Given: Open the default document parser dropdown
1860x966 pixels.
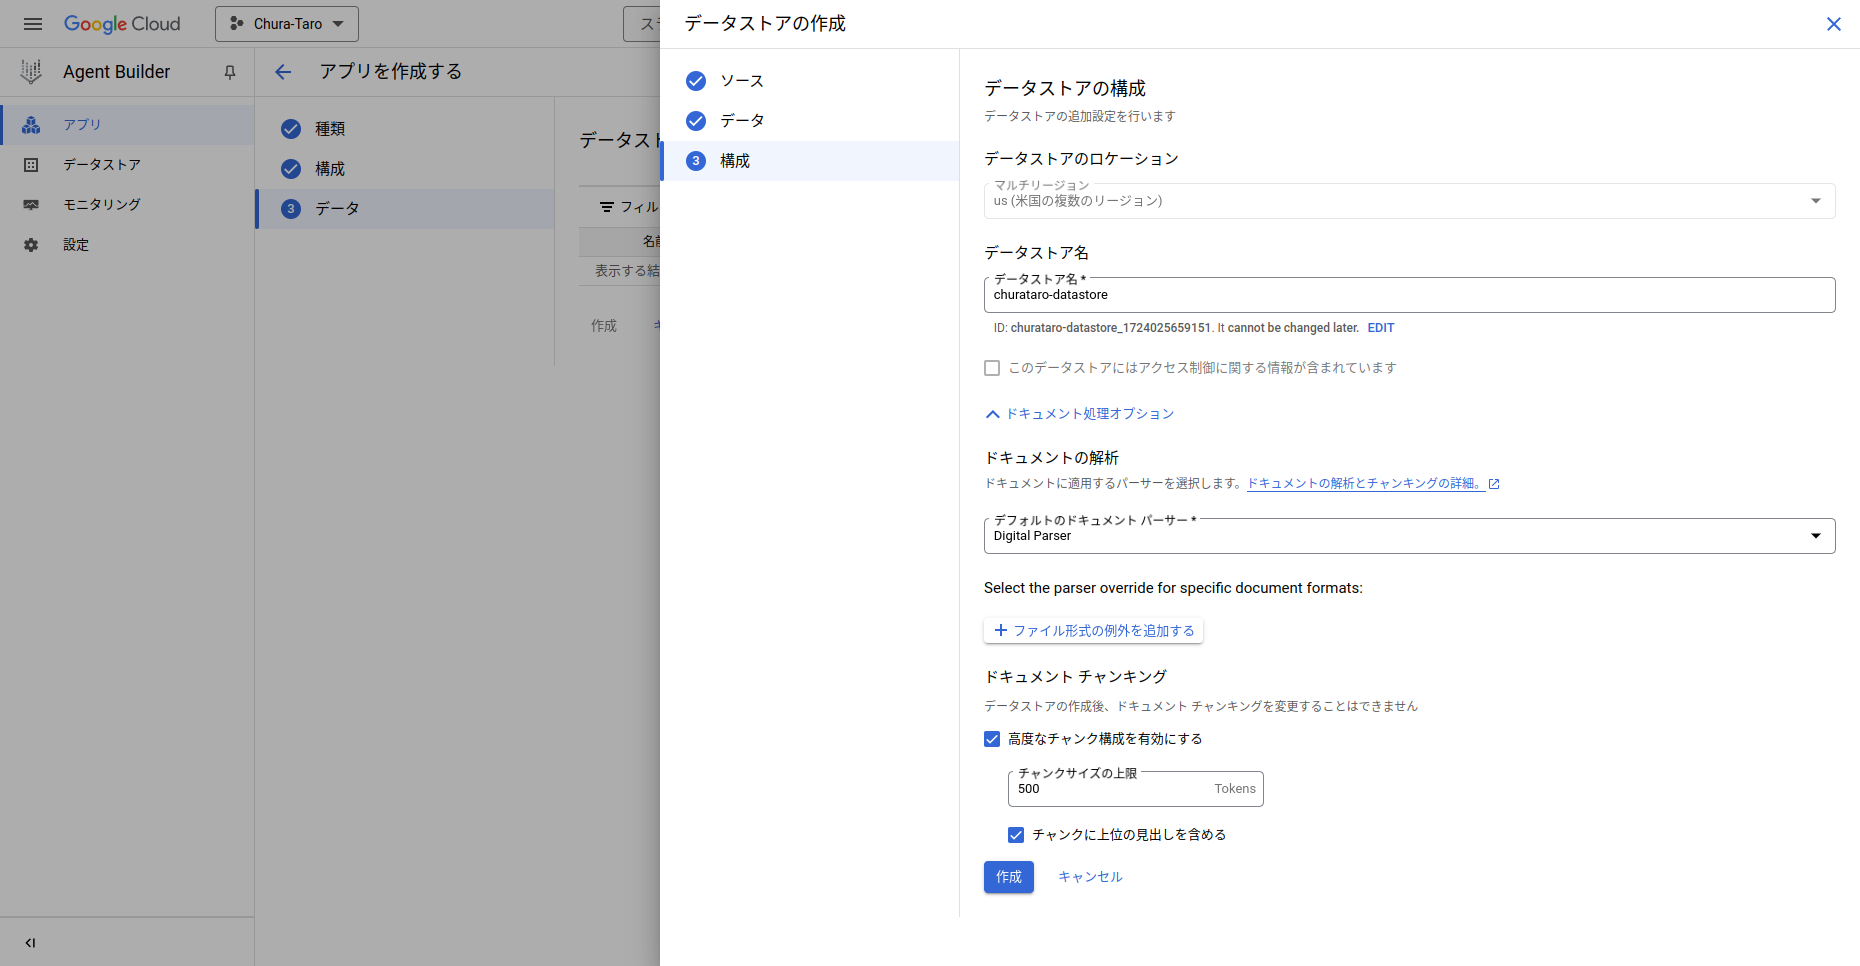Looking at the screenshot, I should point(1409,536).
